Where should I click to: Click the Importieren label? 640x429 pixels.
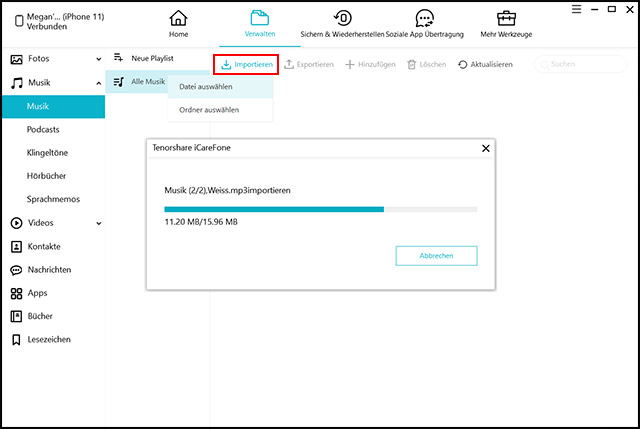coord(253,64)
